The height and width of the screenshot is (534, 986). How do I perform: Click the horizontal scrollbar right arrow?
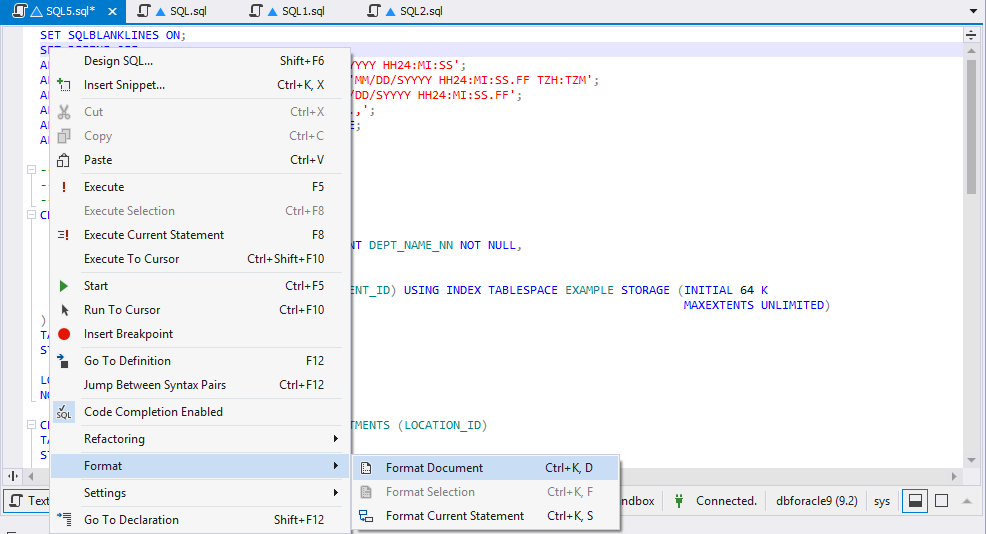tap(954, 476)
